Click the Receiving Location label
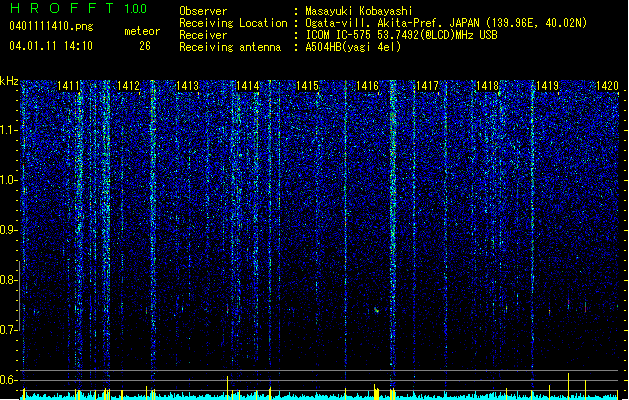 pos(233,23)
